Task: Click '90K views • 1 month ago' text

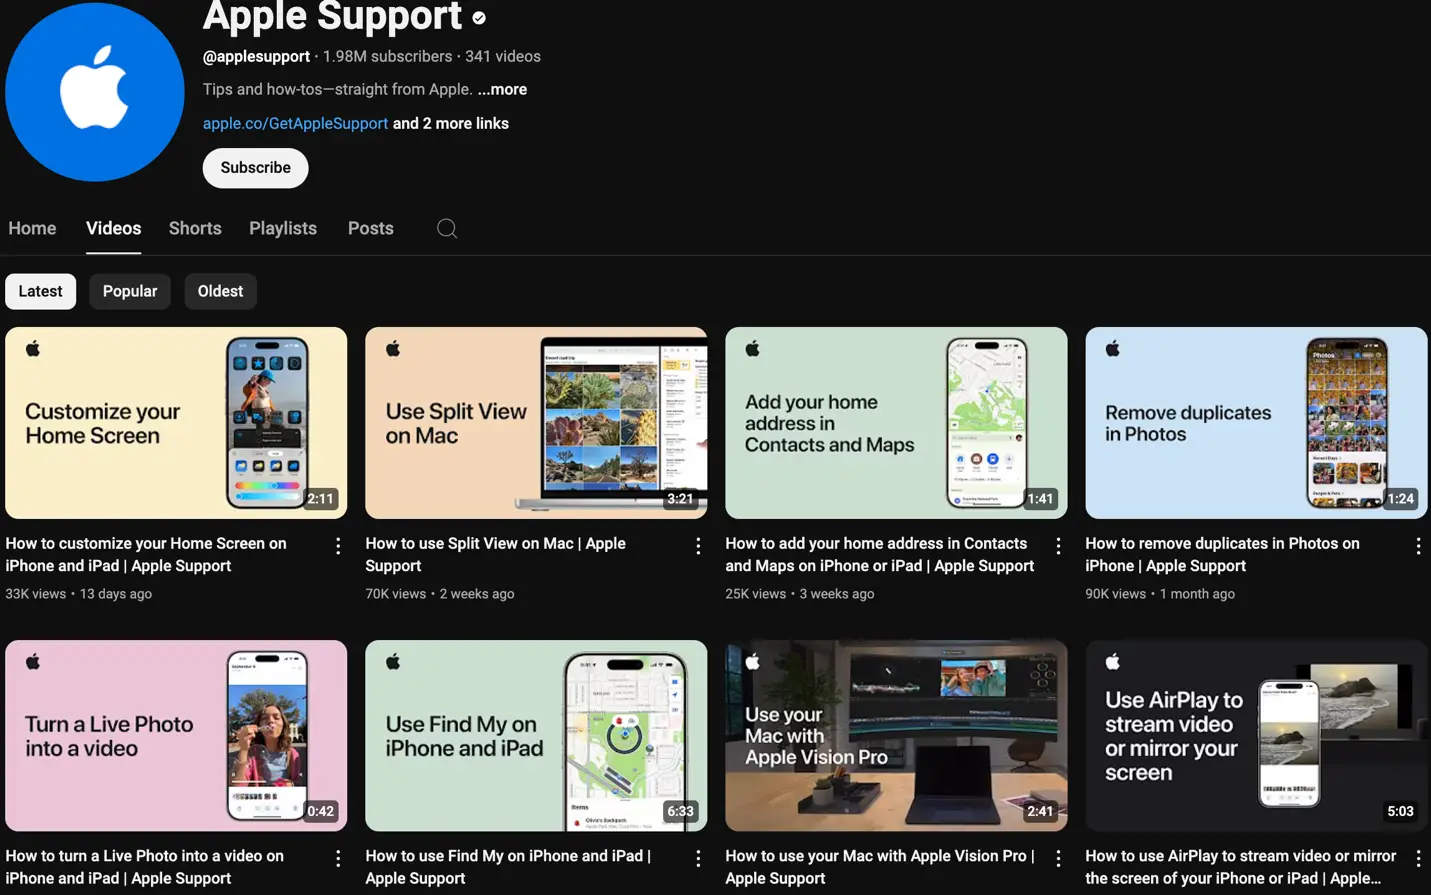Action: (1160, 593)
